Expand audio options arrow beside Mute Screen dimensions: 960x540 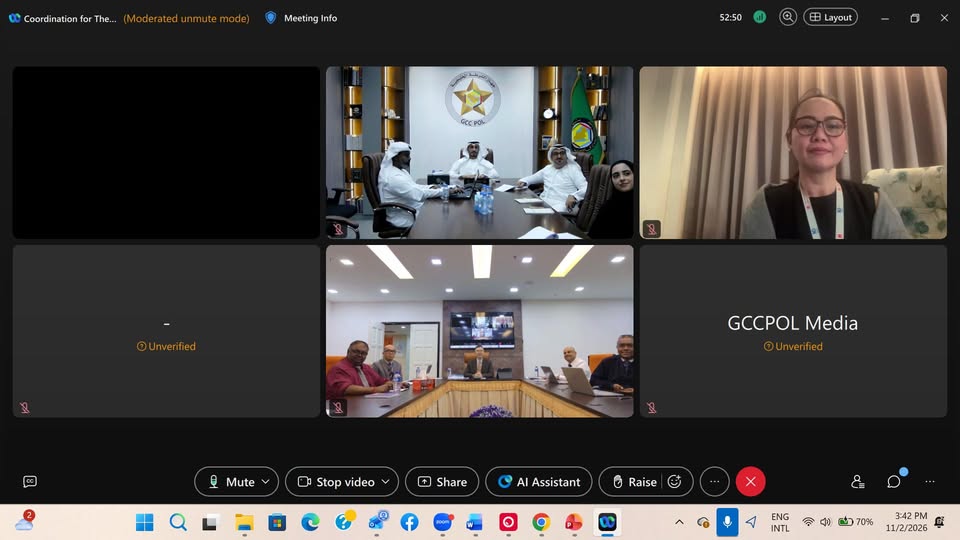coord(266,481)
